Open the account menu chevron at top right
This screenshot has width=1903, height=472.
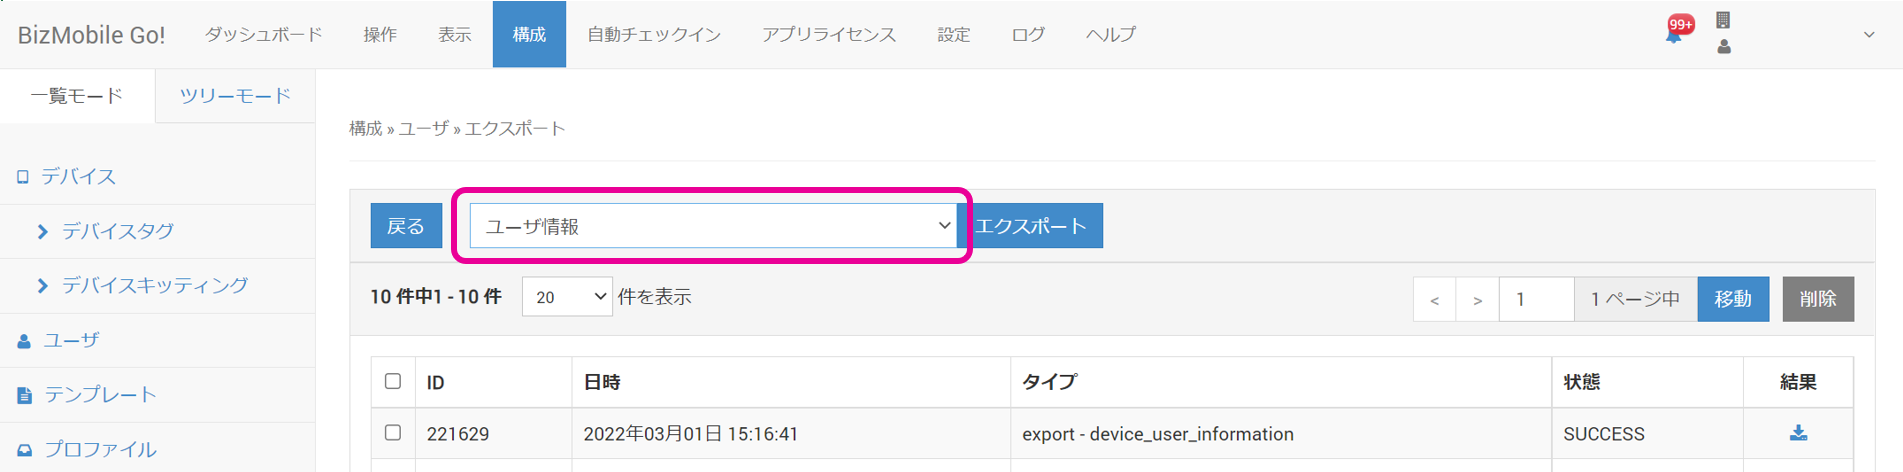(1869, 35)
